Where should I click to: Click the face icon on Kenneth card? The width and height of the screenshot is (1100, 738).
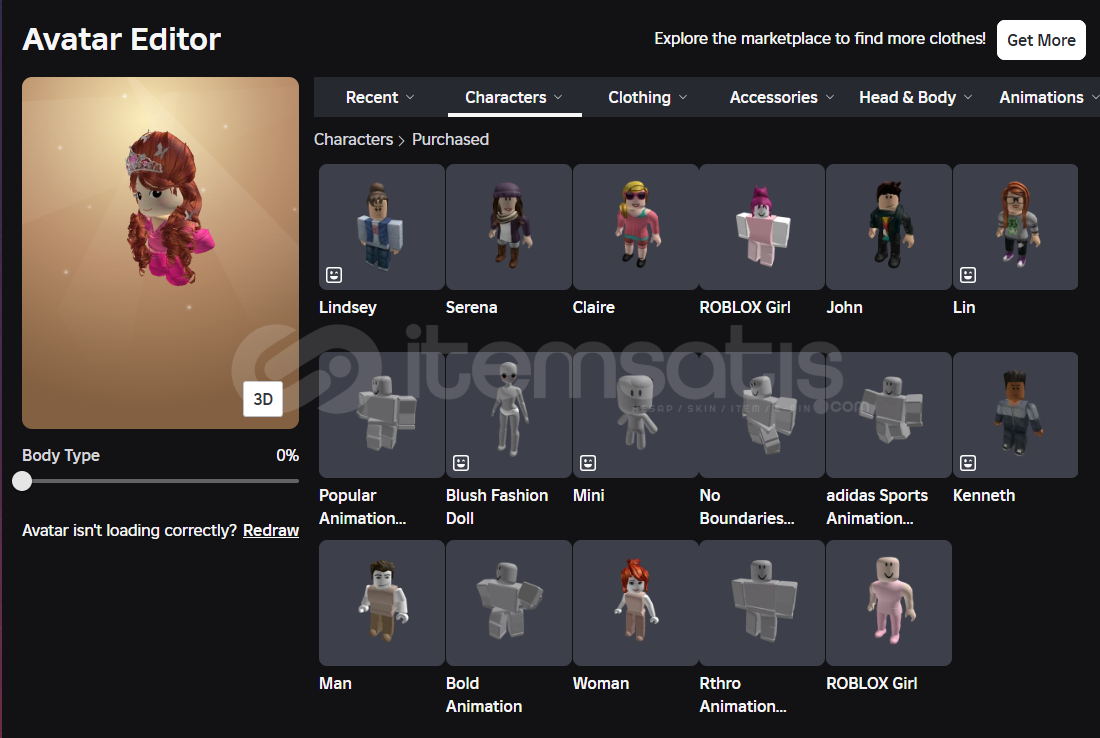point(968,463)
